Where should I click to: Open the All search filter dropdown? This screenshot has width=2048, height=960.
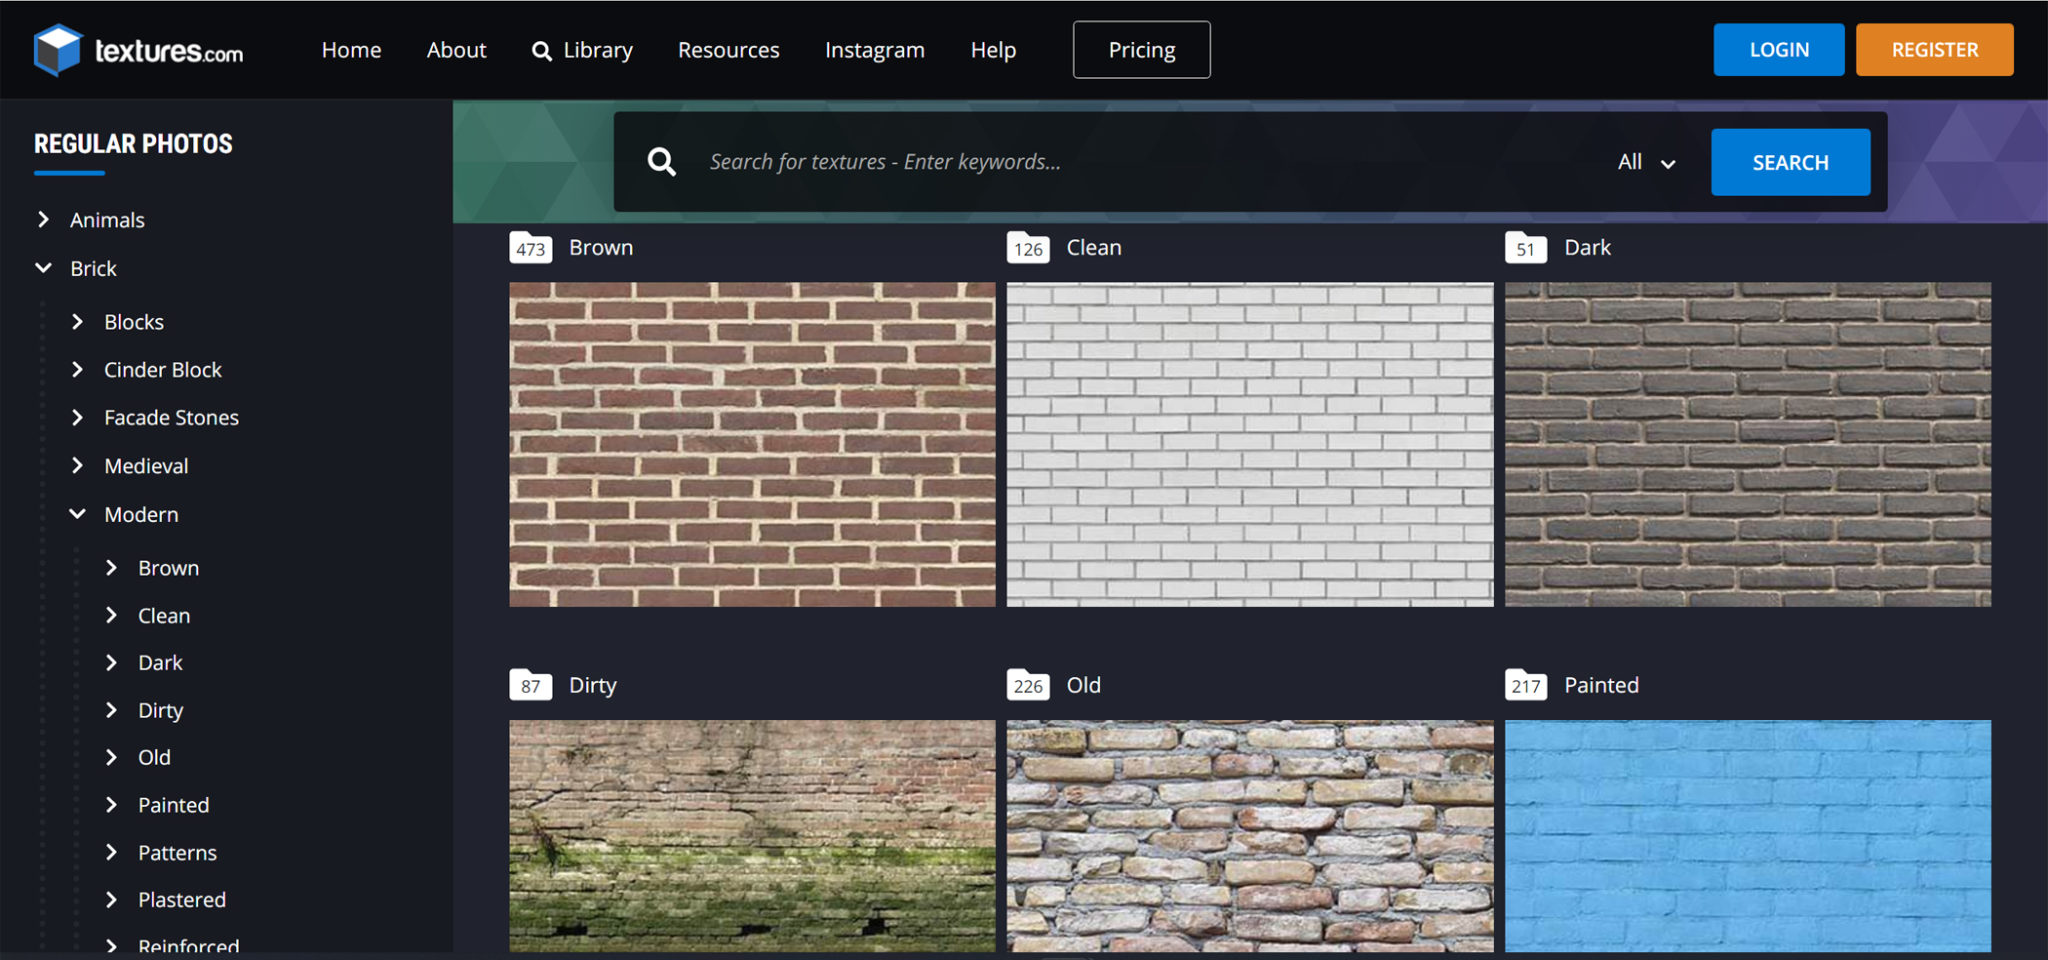point(1644,161)
